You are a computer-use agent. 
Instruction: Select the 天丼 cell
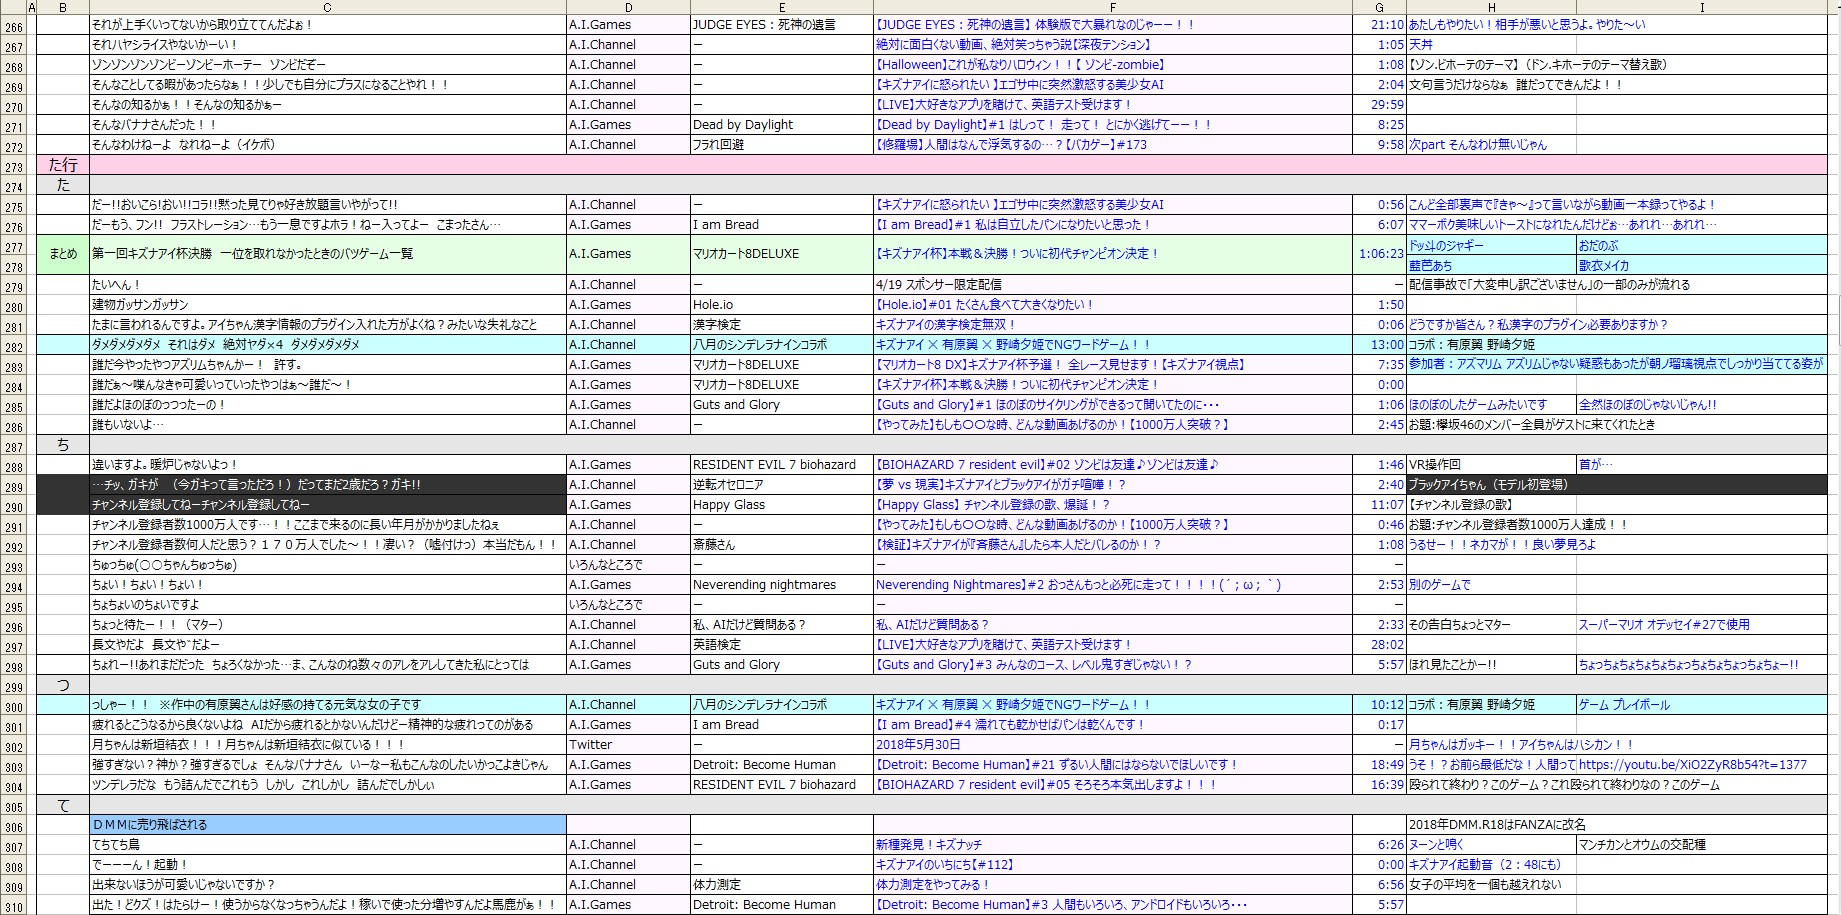coord(1491,44)
